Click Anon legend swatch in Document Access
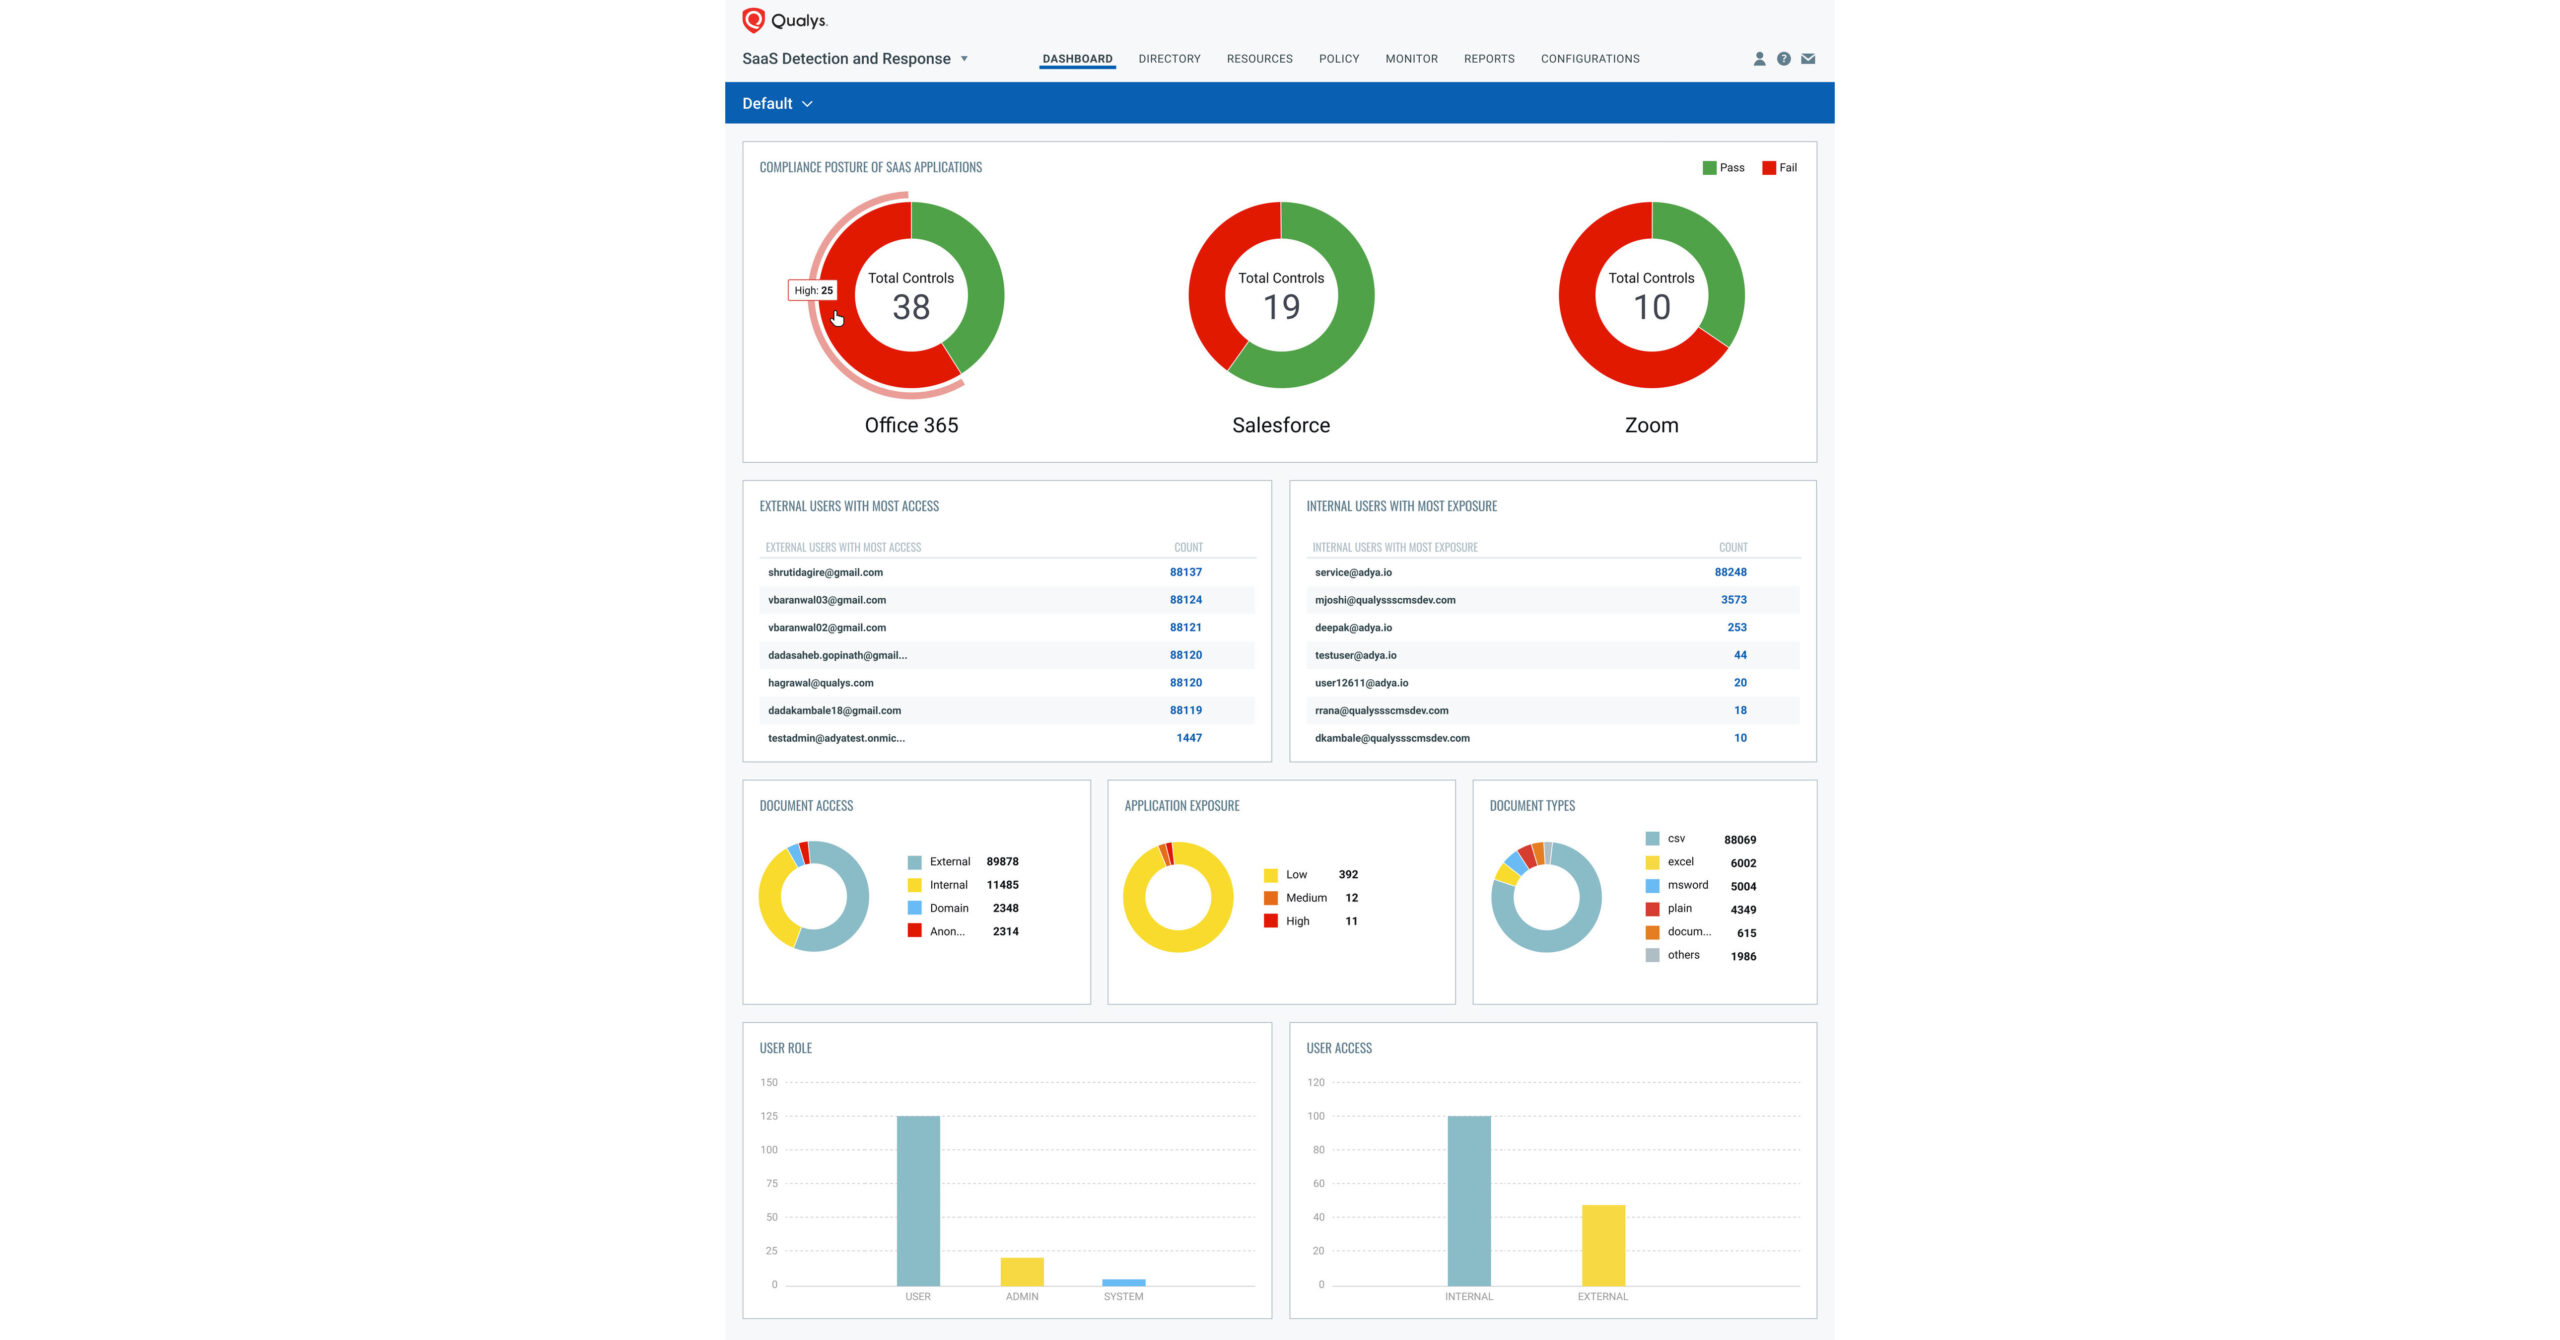The width and height of the screenshot is (2560, 1340). (x=914, y=931)
